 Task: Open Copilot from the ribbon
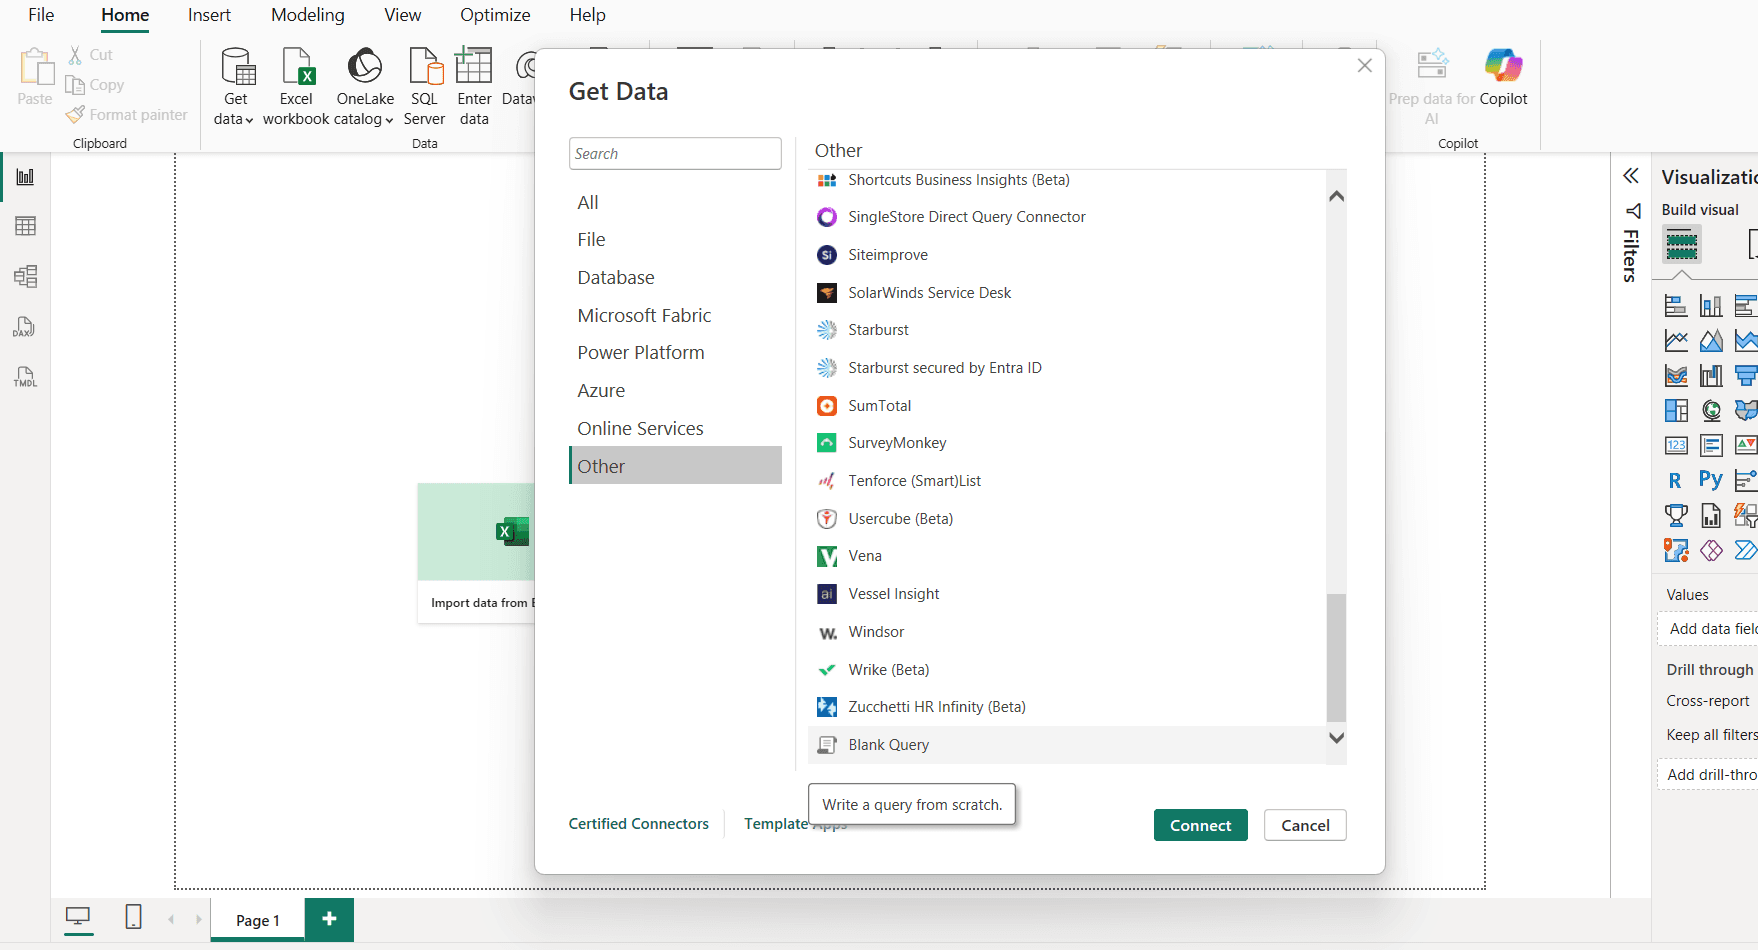(1503, 76)
